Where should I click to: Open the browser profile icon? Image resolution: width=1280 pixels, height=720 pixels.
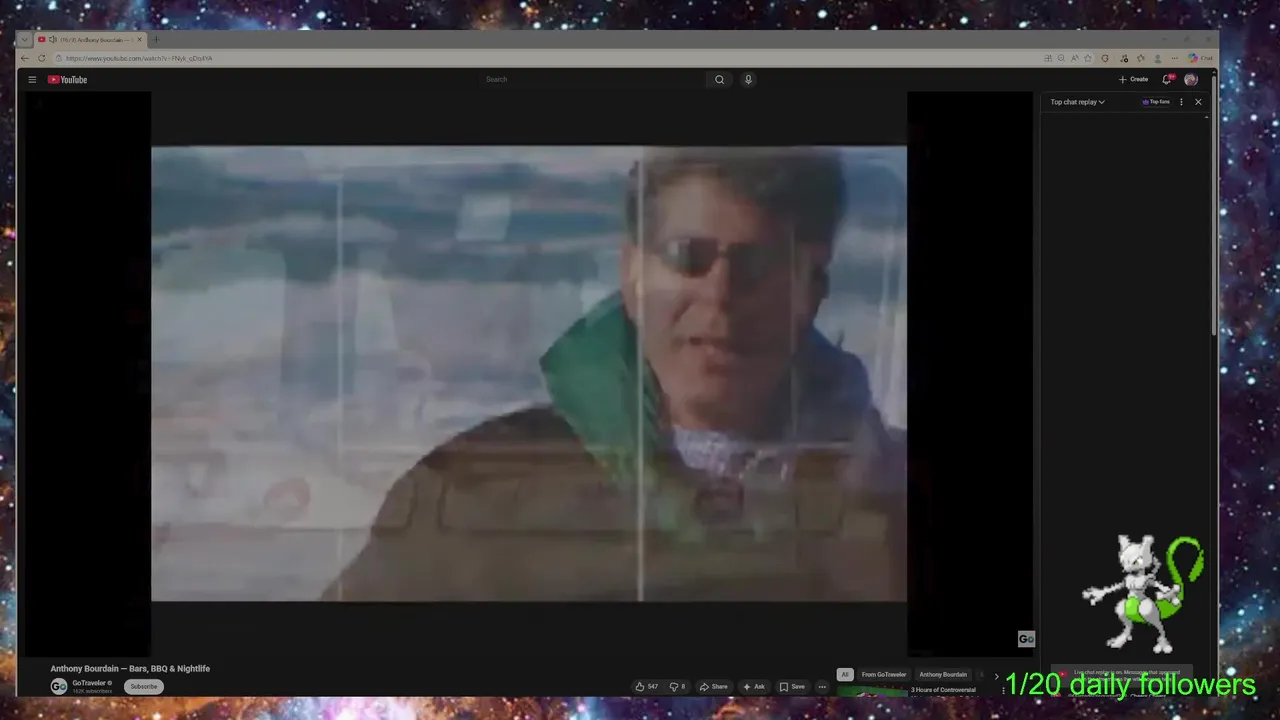(1158, 58)
